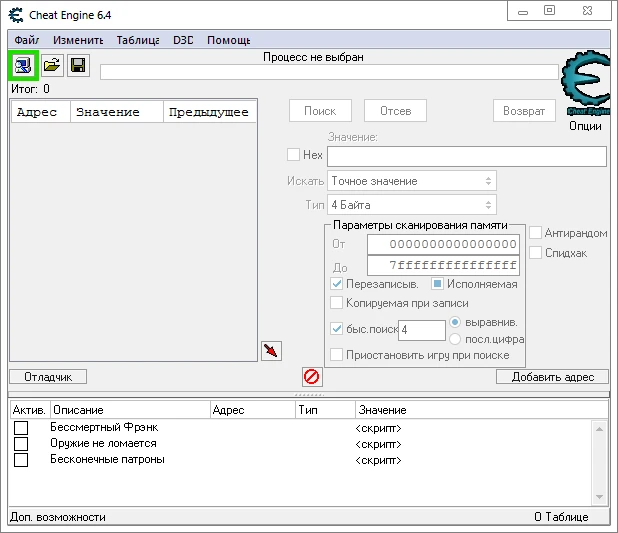Click the Отсев button
Screen dimensions: 618x533
click(395, 111)
